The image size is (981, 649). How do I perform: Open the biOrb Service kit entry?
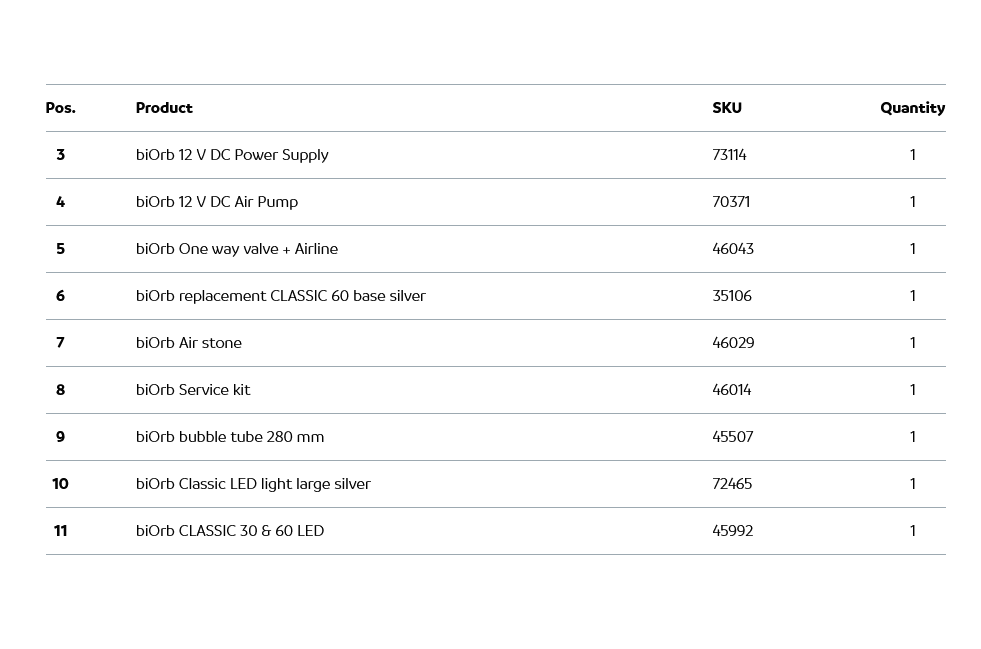pyautogui.click(x=193, y=390)
